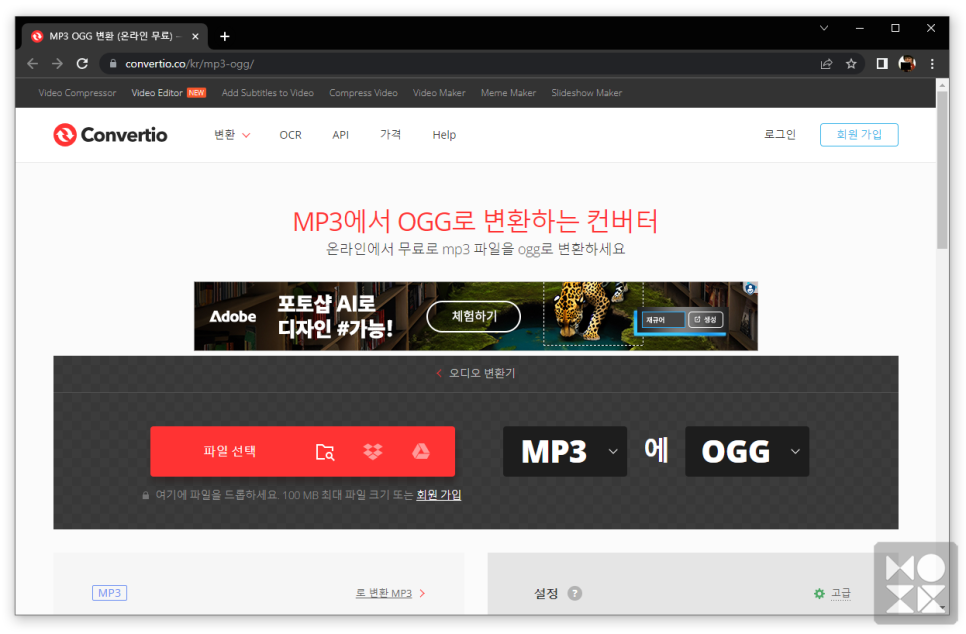966x634 pixels.
Task: Click the 고급 settings link
Action: click(841, 593)
